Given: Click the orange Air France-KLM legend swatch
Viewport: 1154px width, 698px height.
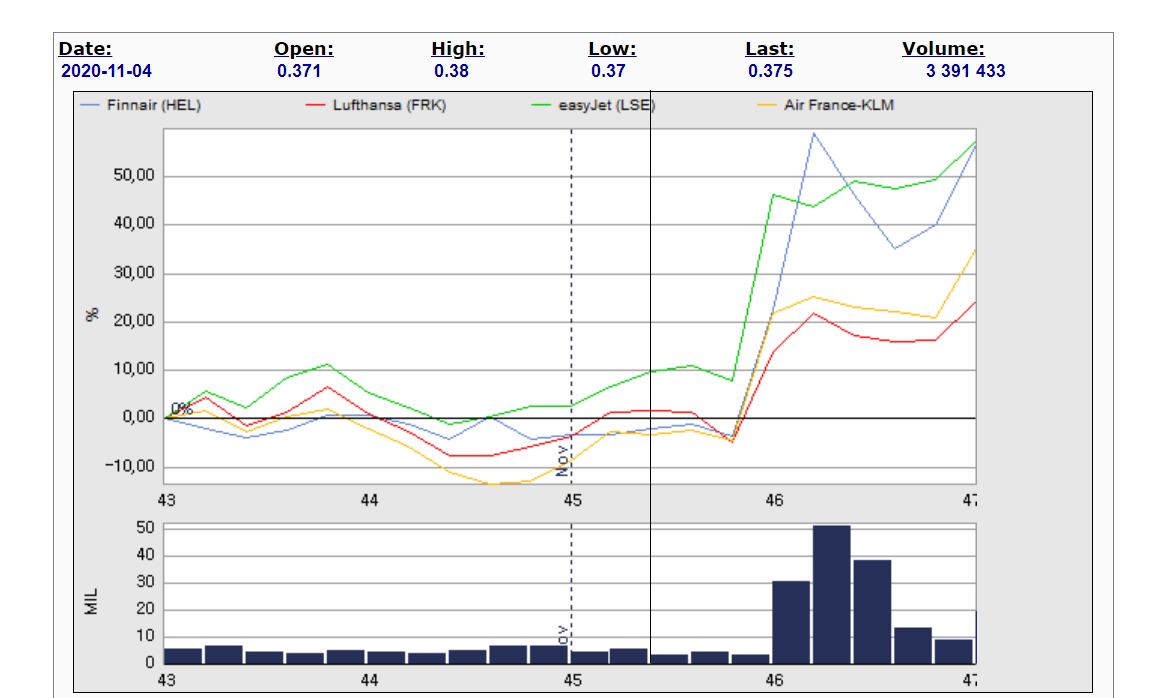Looking at the screenshot, I should pos(768,106).
